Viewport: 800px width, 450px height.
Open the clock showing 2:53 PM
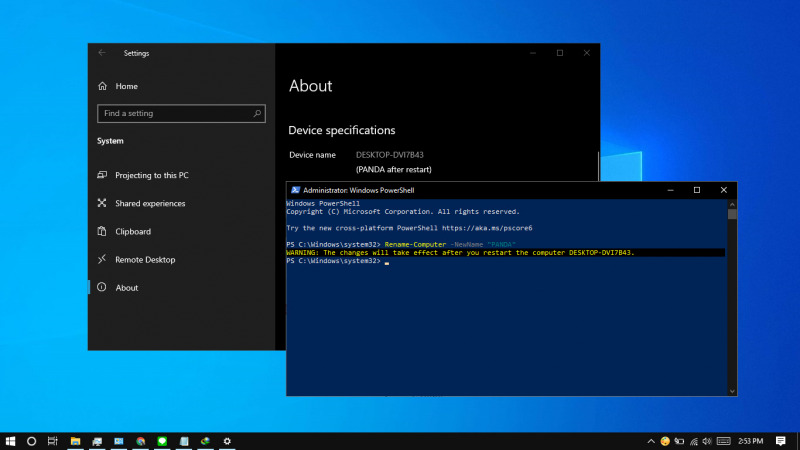click(751, 441)
